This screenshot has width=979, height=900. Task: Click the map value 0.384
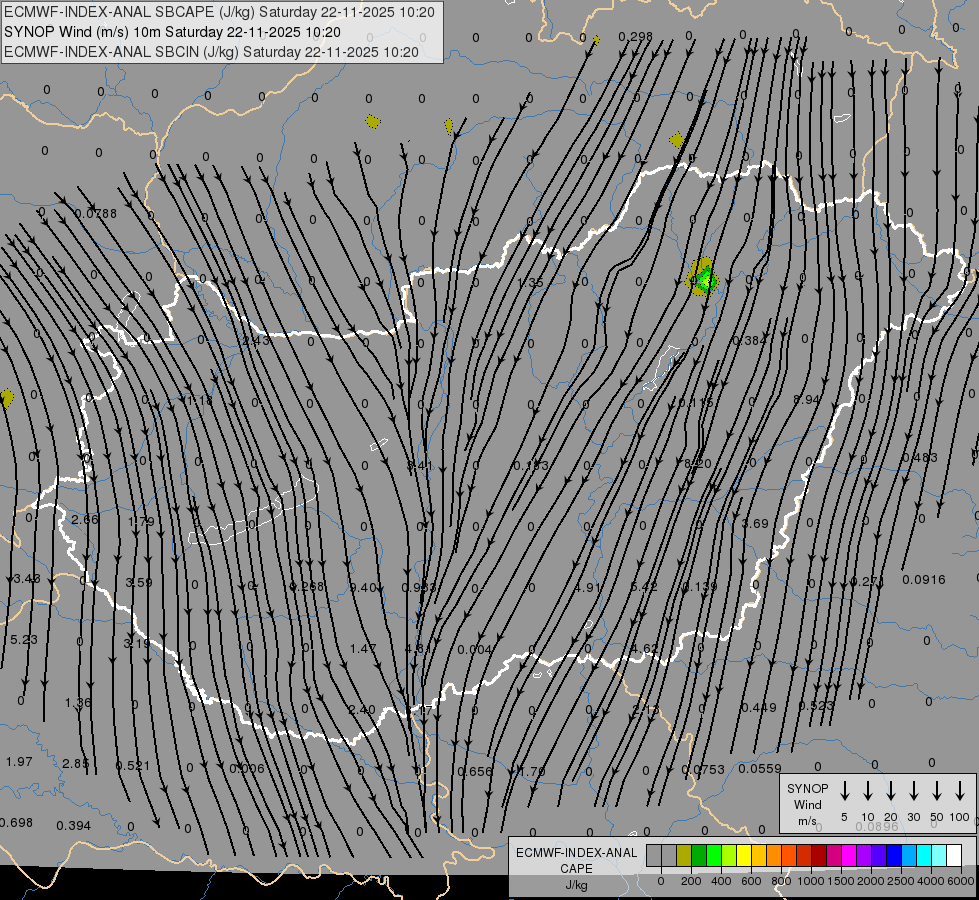tap(749, 340)
